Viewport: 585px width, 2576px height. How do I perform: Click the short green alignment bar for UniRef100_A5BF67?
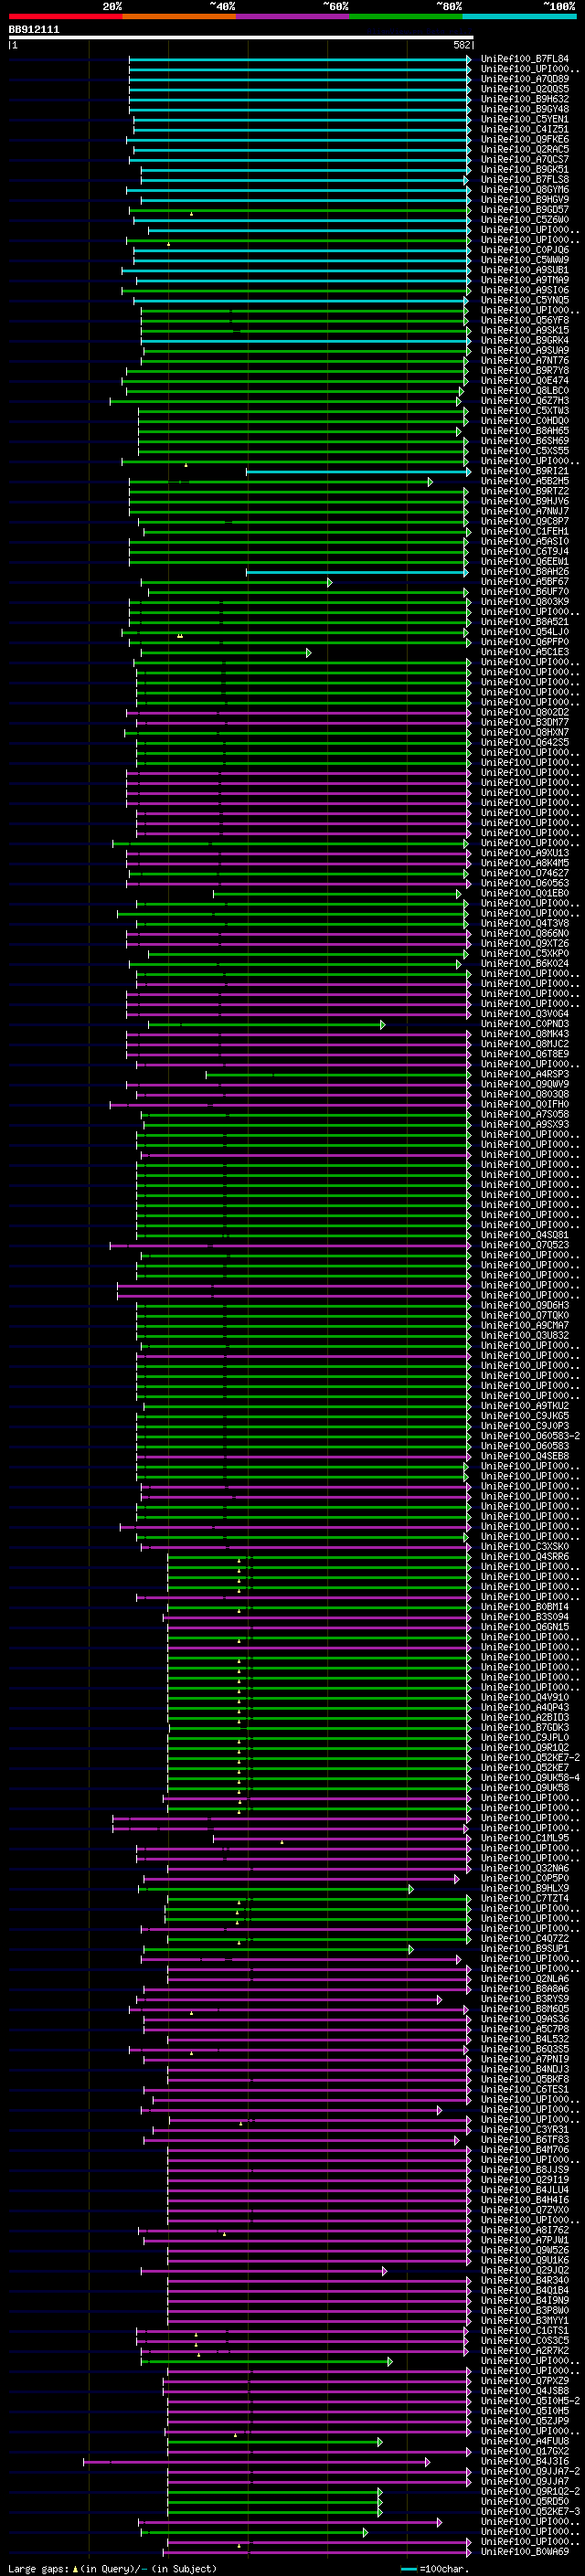click(x=236, y=582)
